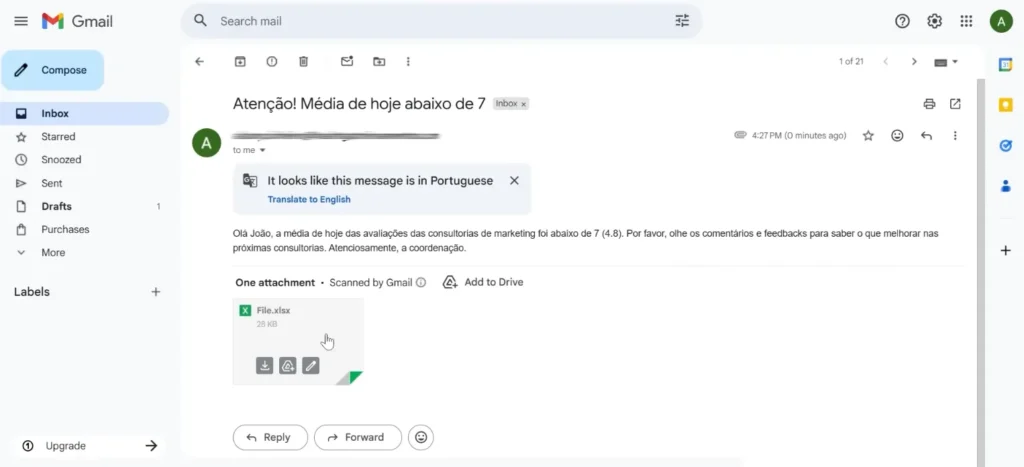The image size is (1024, 467).
Task: Open the Support help icon
Action: click(903, 21)
